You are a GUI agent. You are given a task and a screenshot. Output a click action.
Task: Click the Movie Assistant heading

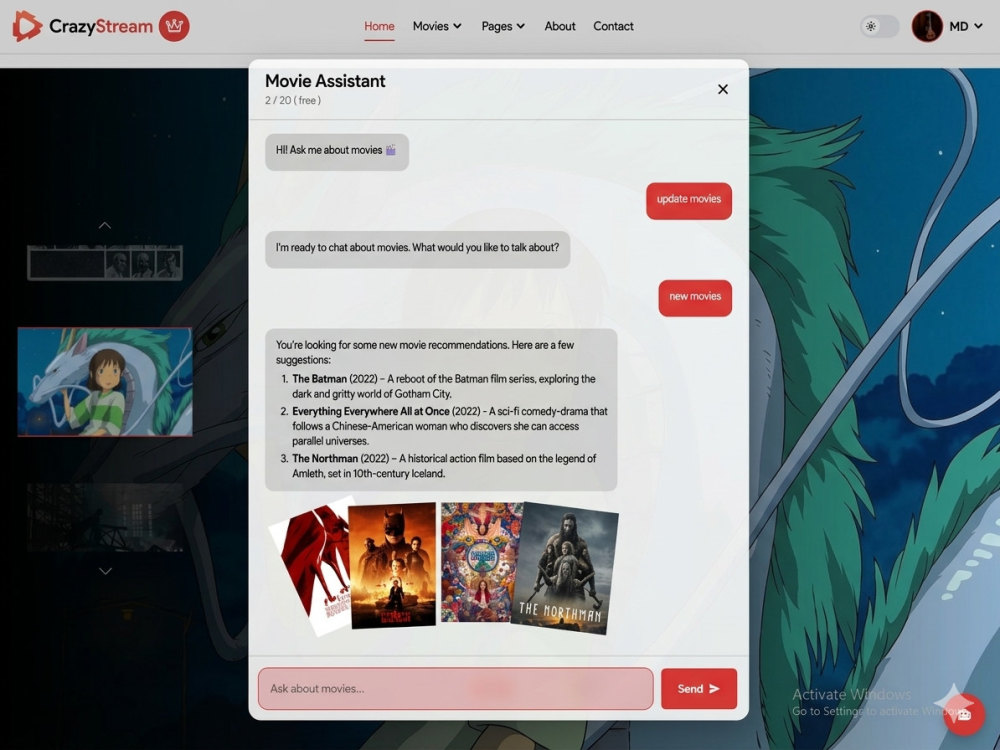click(x=325, y=81)
